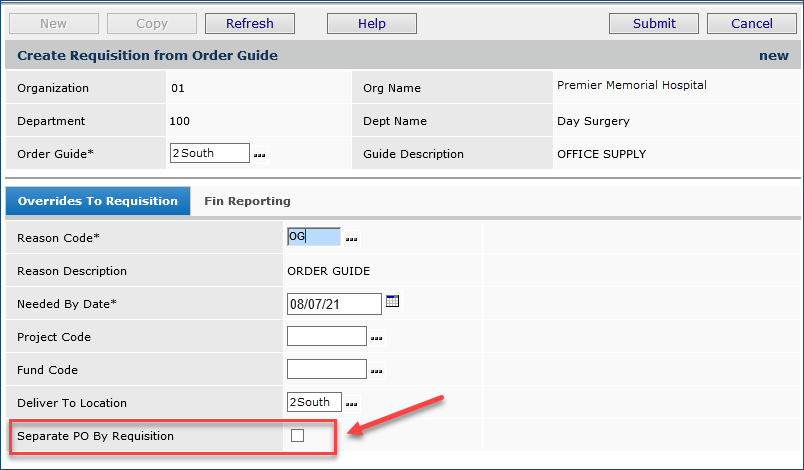Open Deliver To Location lookup ellipsis
This screenshot has height=470, width=804.
click(353, 404)
